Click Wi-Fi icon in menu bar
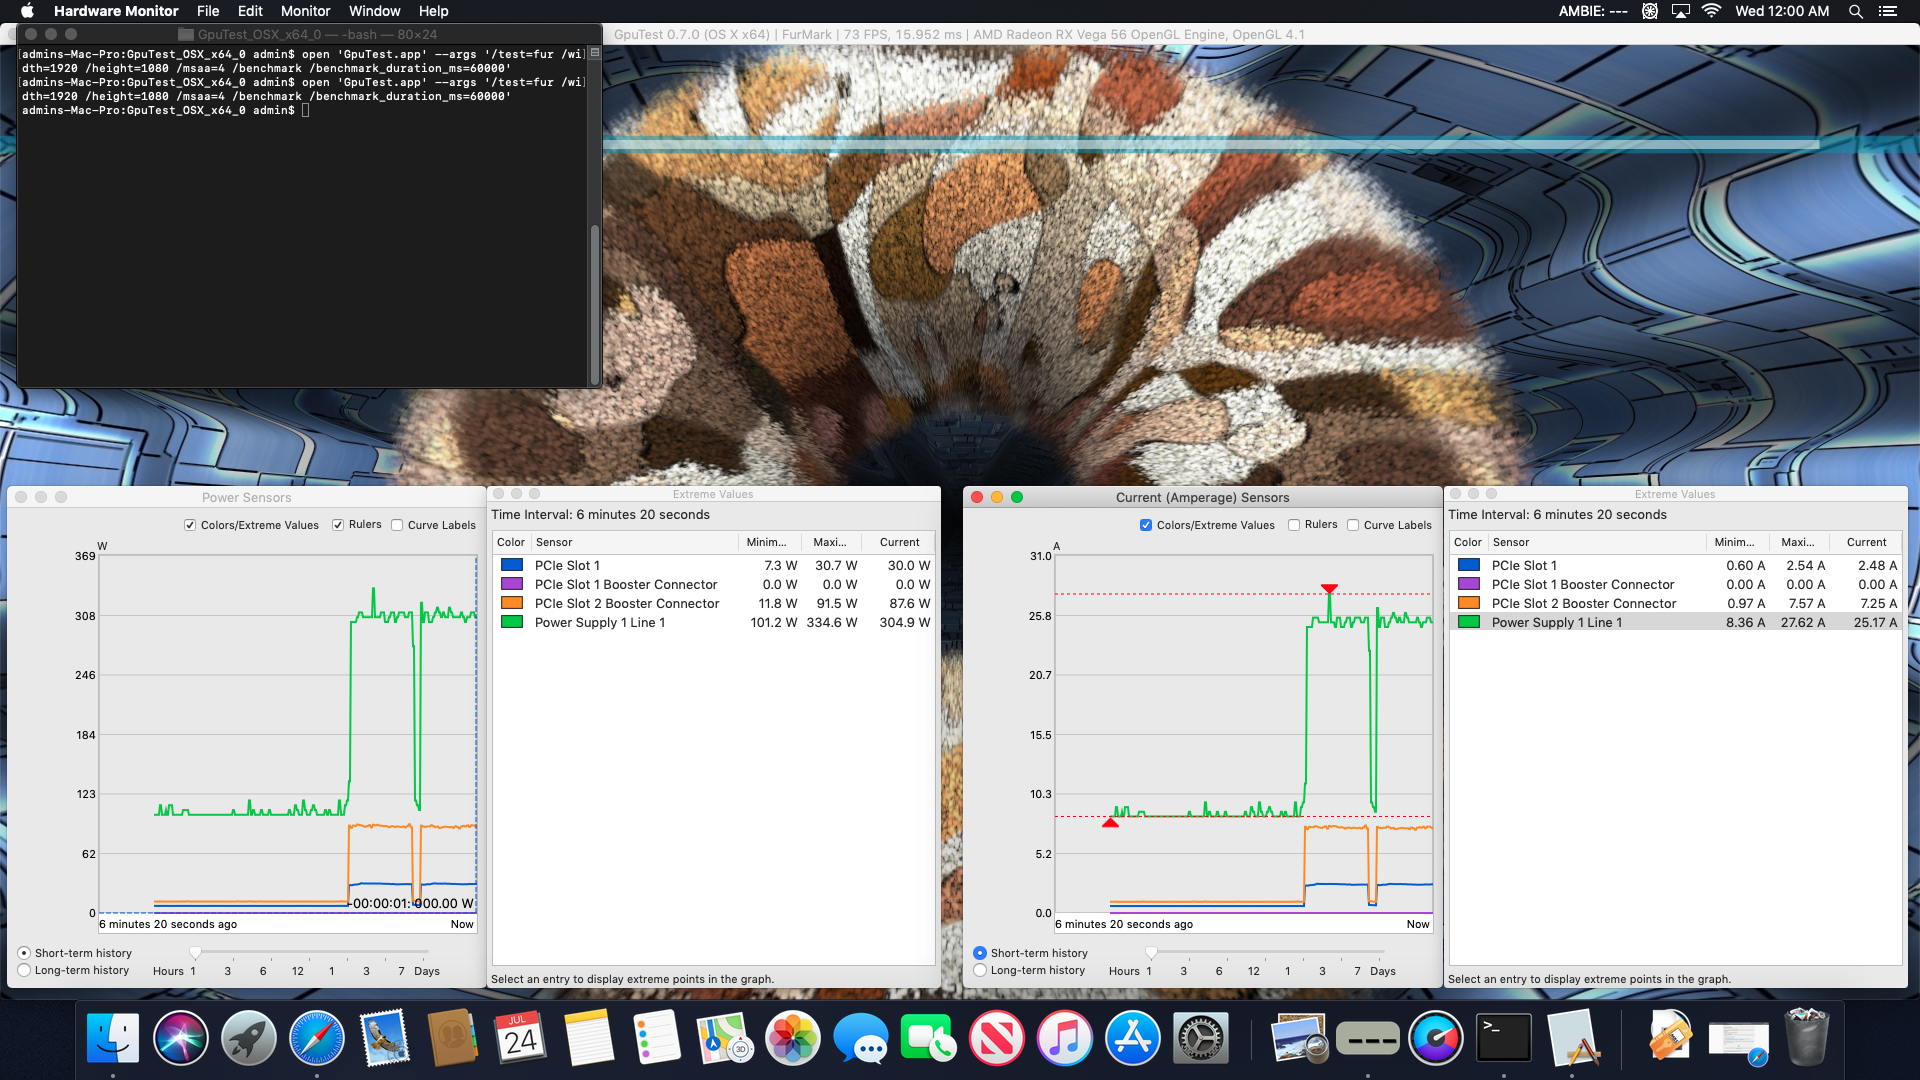1920x1080 pixels. coord(1711,11)
